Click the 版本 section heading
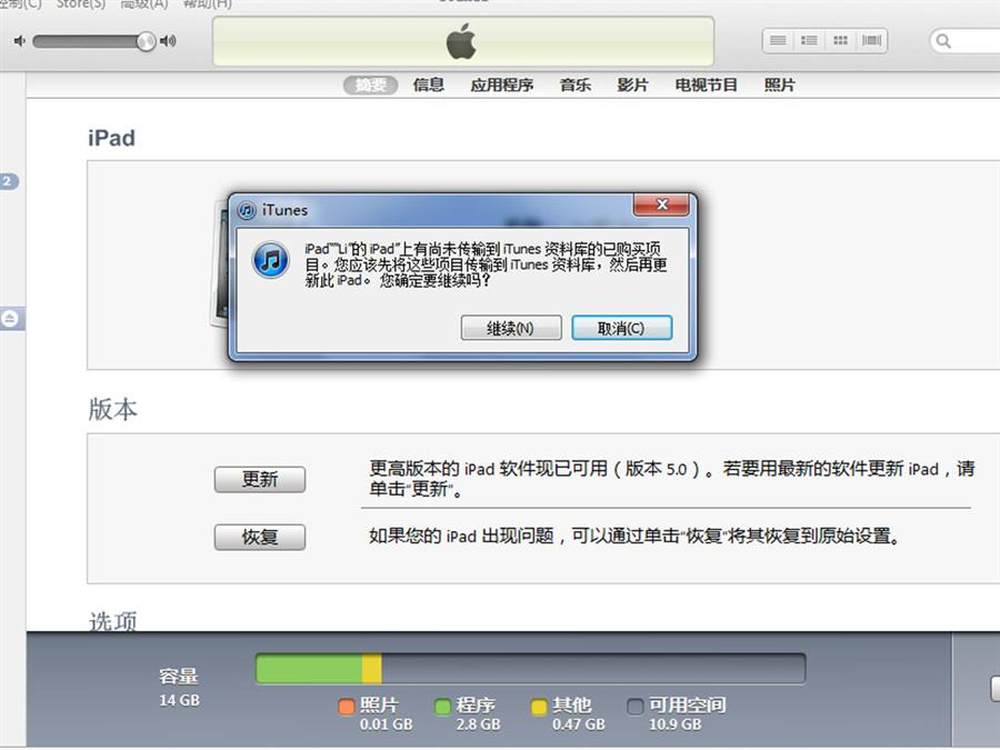Screen dimensions: 1000x750 113,409
